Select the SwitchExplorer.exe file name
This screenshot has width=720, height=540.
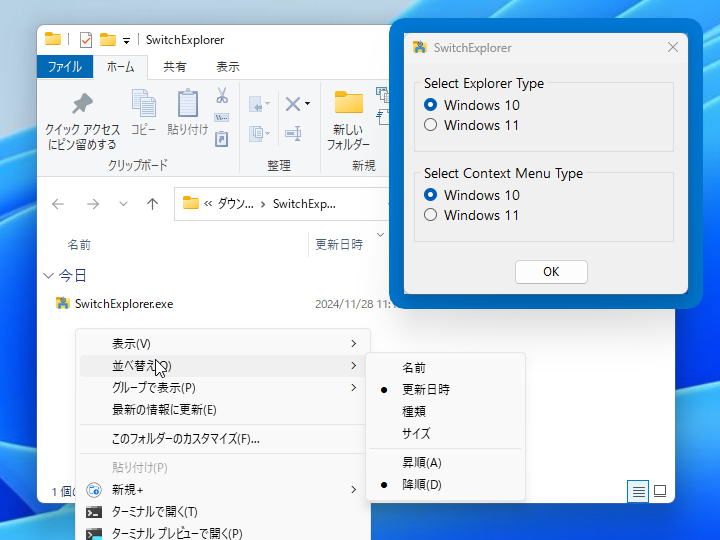(124, 304)
